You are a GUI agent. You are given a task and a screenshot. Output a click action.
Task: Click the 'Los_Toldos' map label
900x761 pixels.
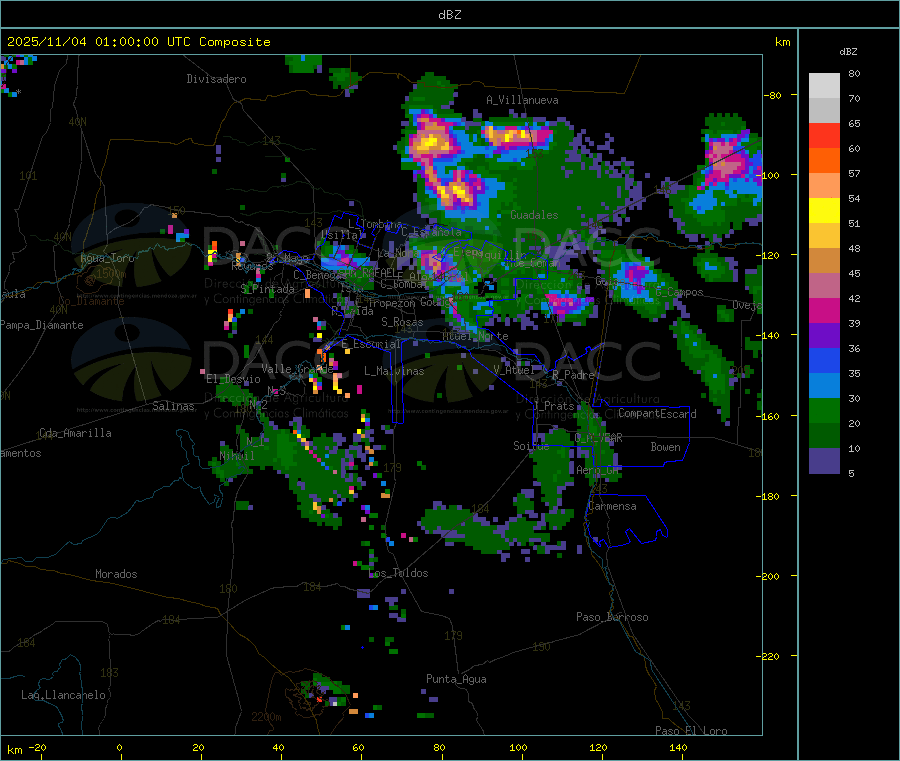[398, 573]
